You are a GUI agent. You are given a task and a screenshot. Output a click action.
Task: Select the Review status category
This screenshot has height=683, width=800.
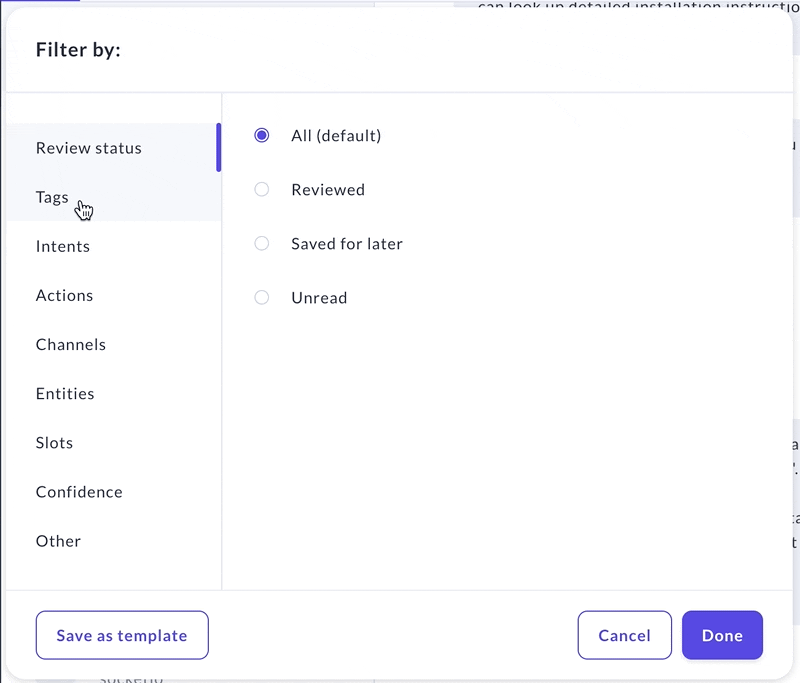click(88, 147)
